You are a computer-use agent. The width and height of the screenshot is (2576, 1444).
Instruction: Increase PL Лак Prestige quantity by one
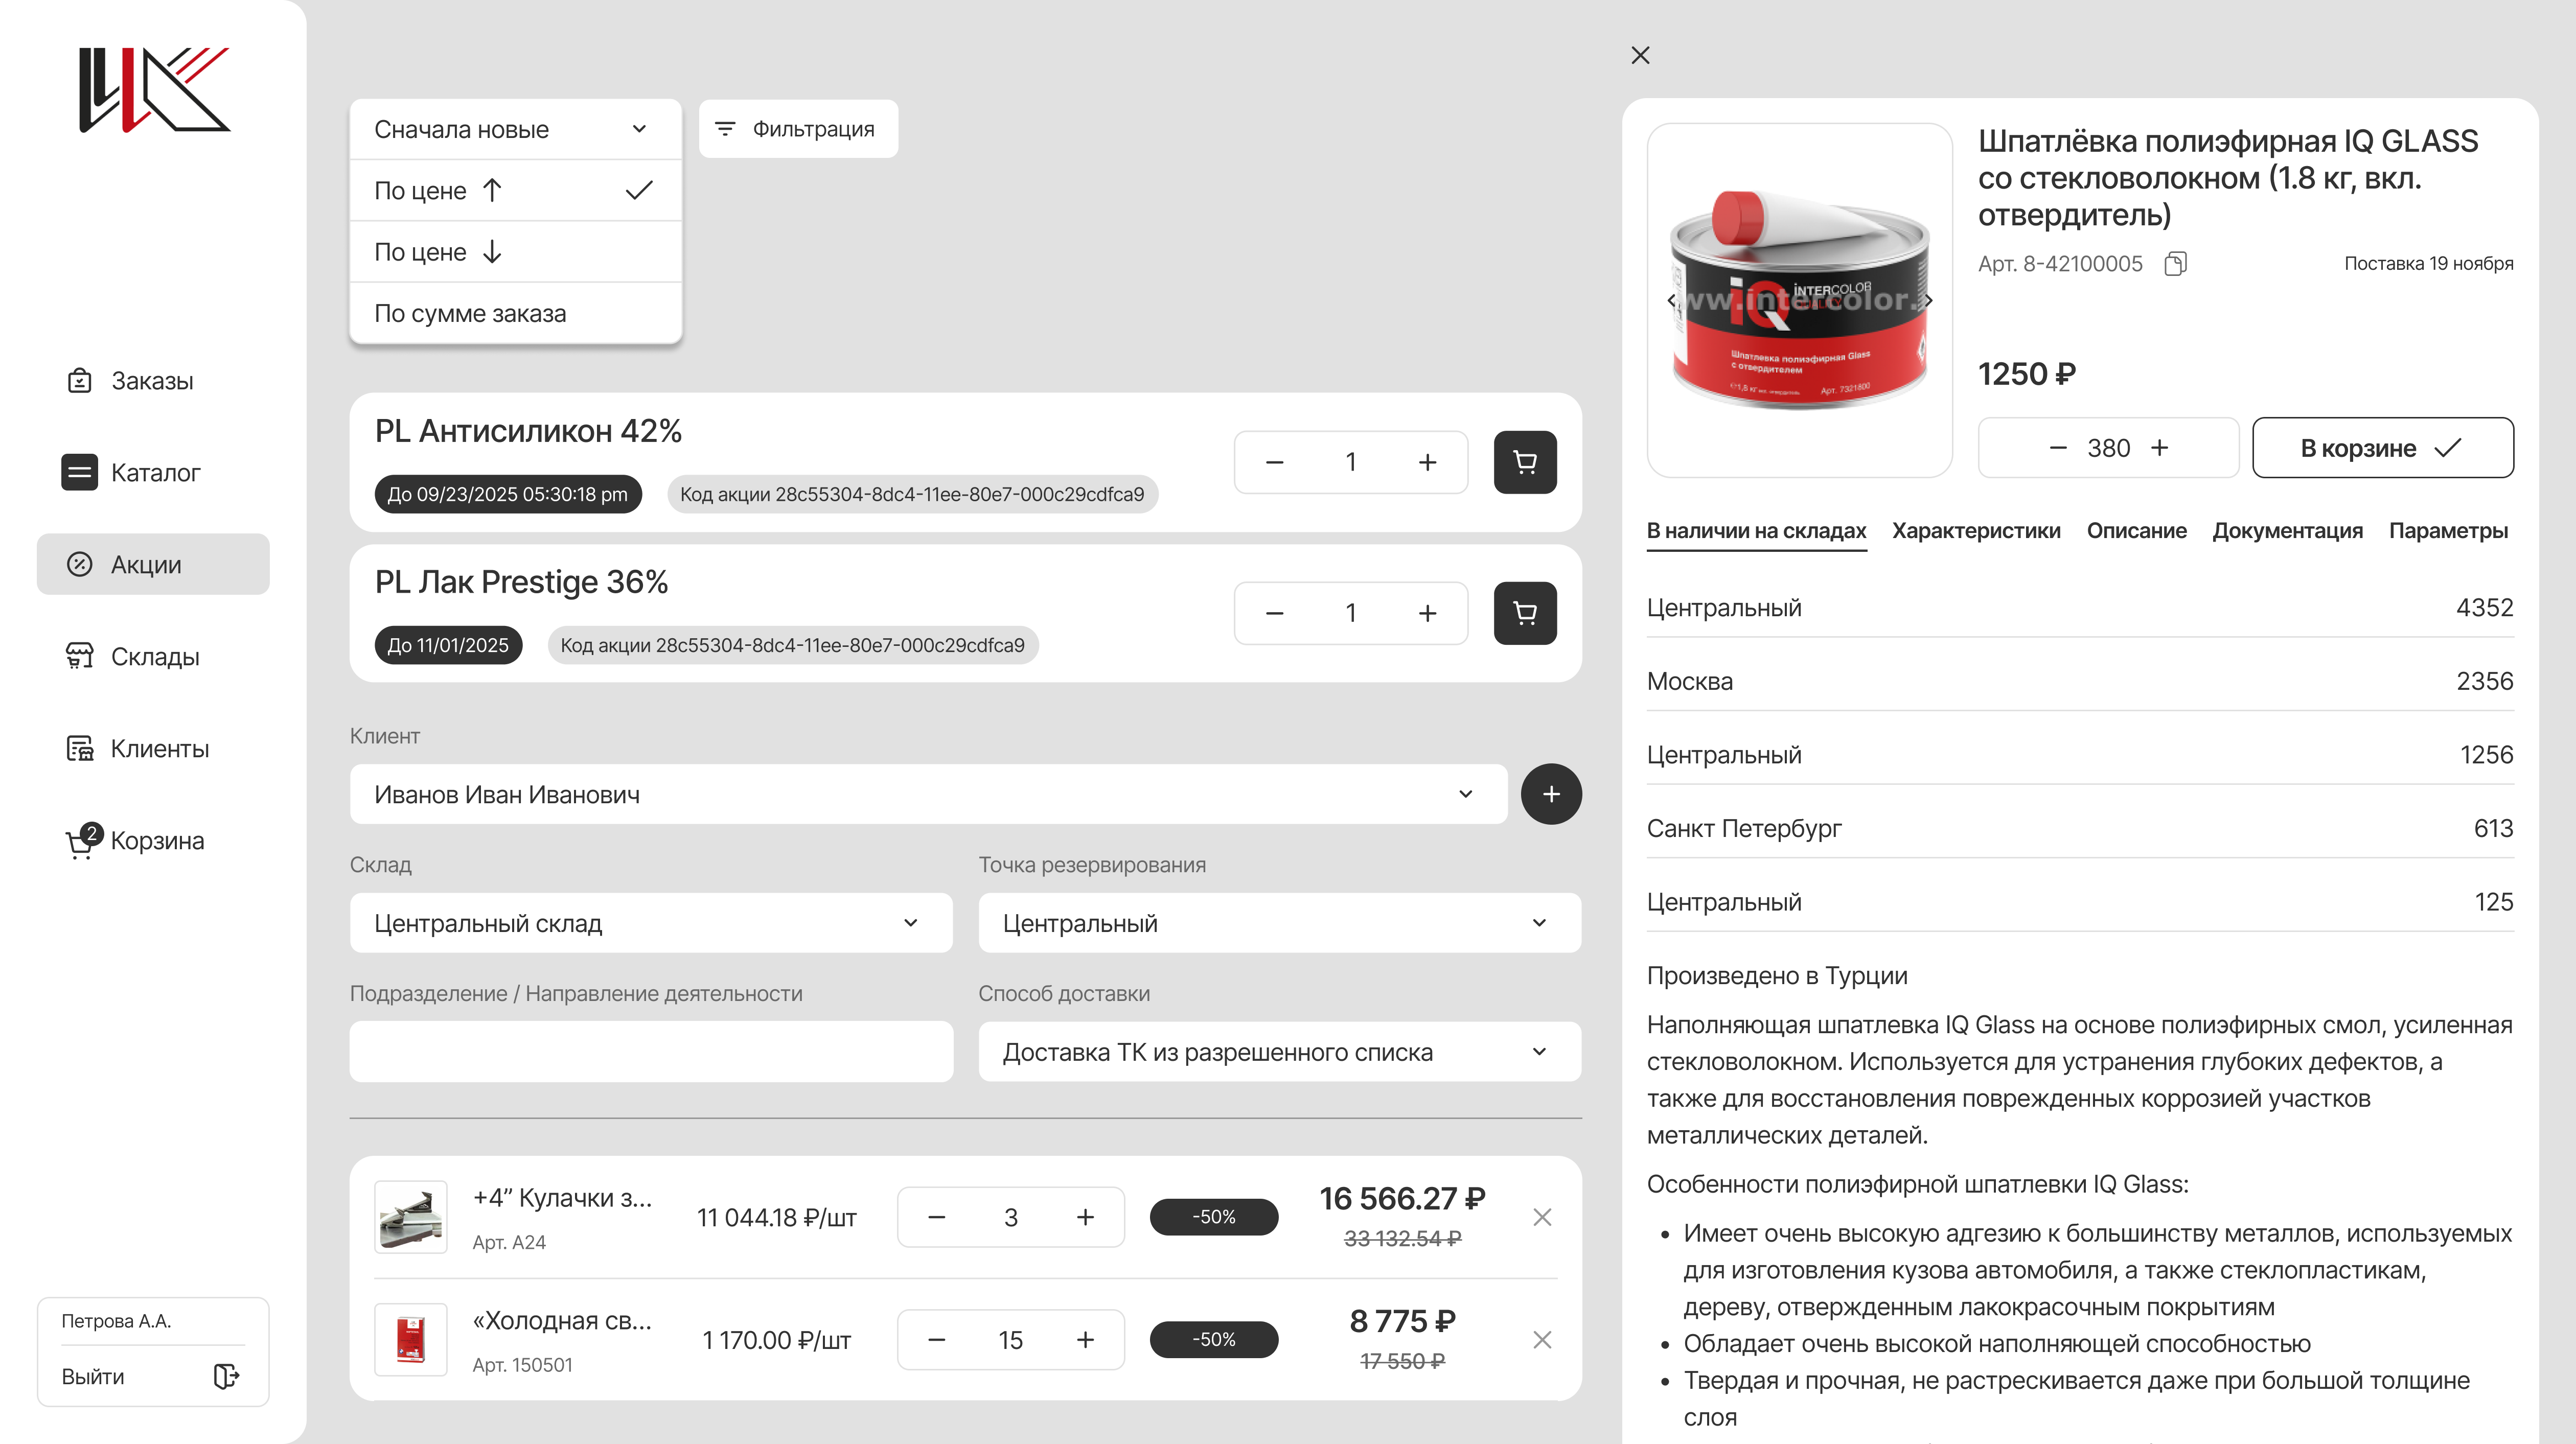coord(1427,613)
